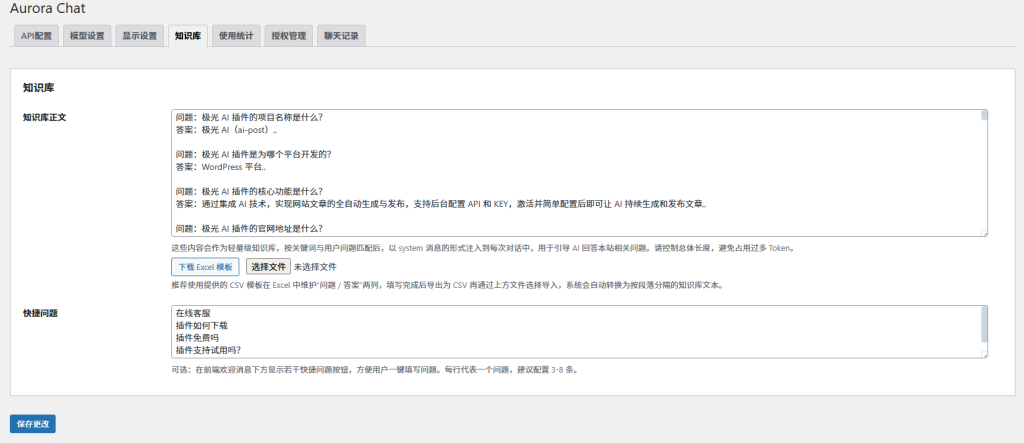Click the help text starting '这些内容会作为轻量级知识库'
Image resolution: width=1024 pixels, height=443 pixels.
click(483, 248)
